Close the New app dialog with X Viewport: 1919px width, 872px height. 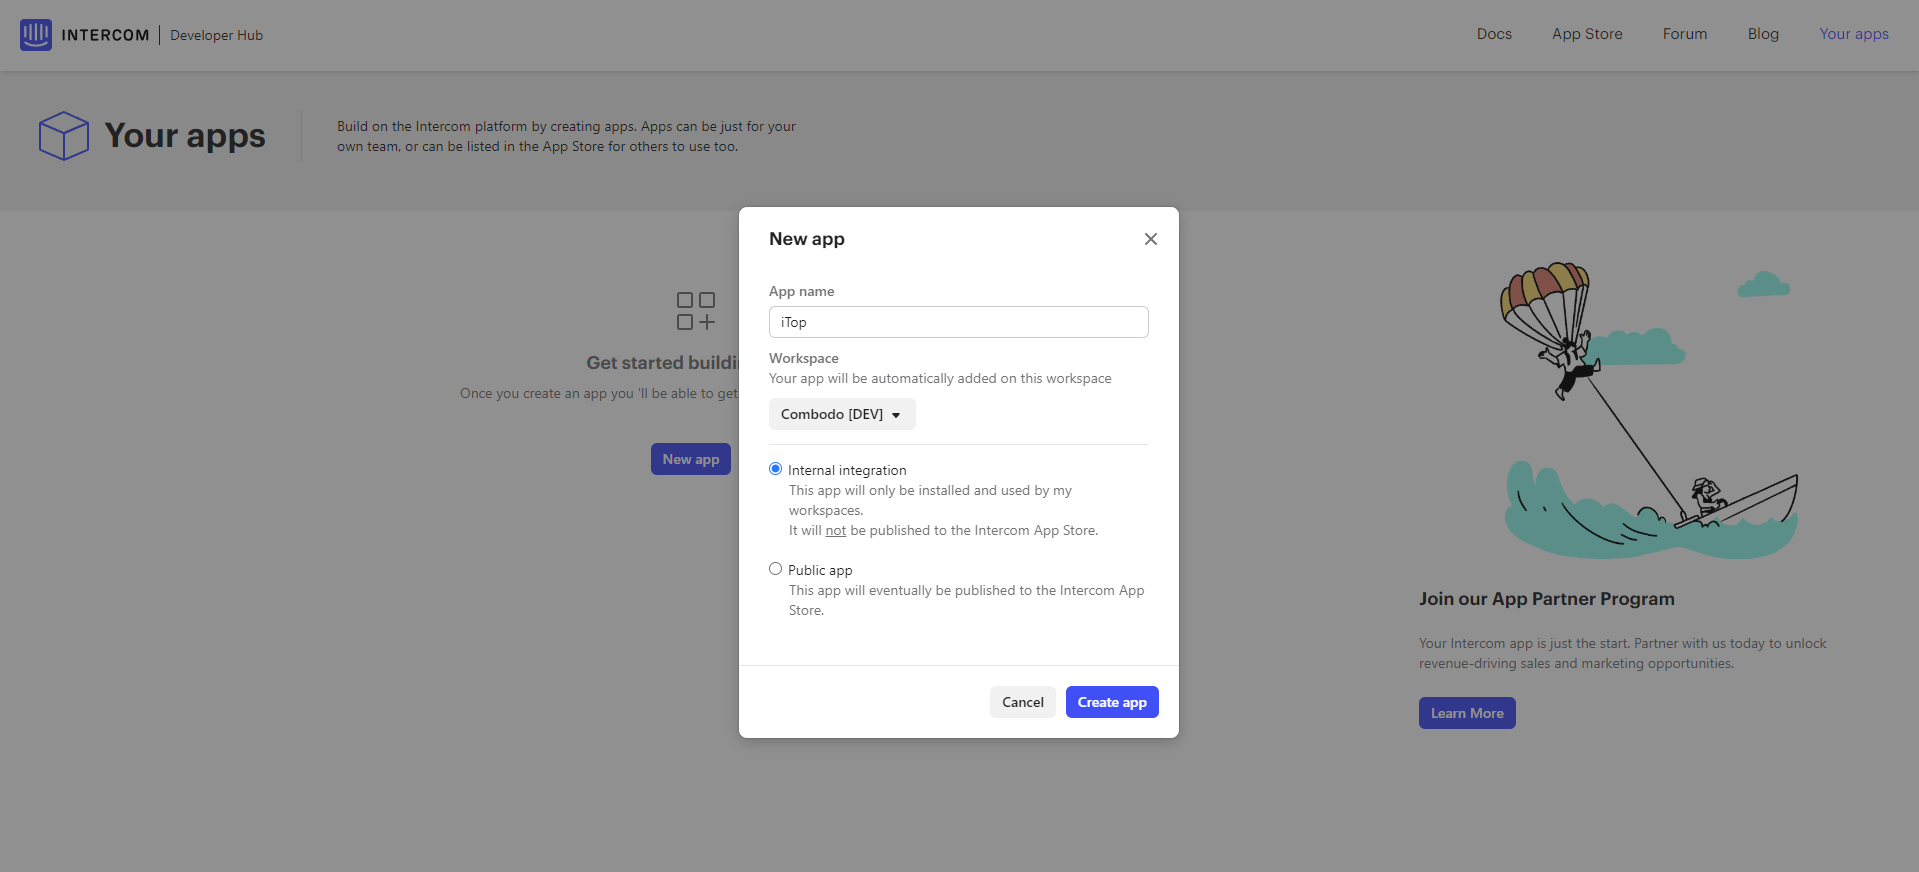point(1150,239)
